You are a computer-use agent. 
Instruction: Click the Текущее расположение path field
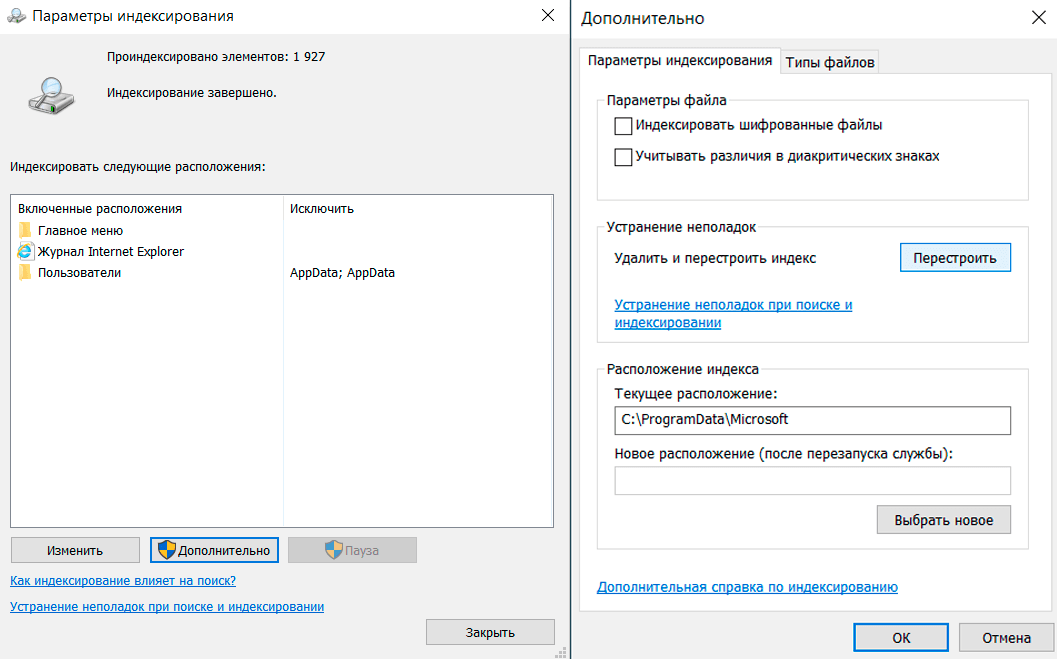coord(812,420)
